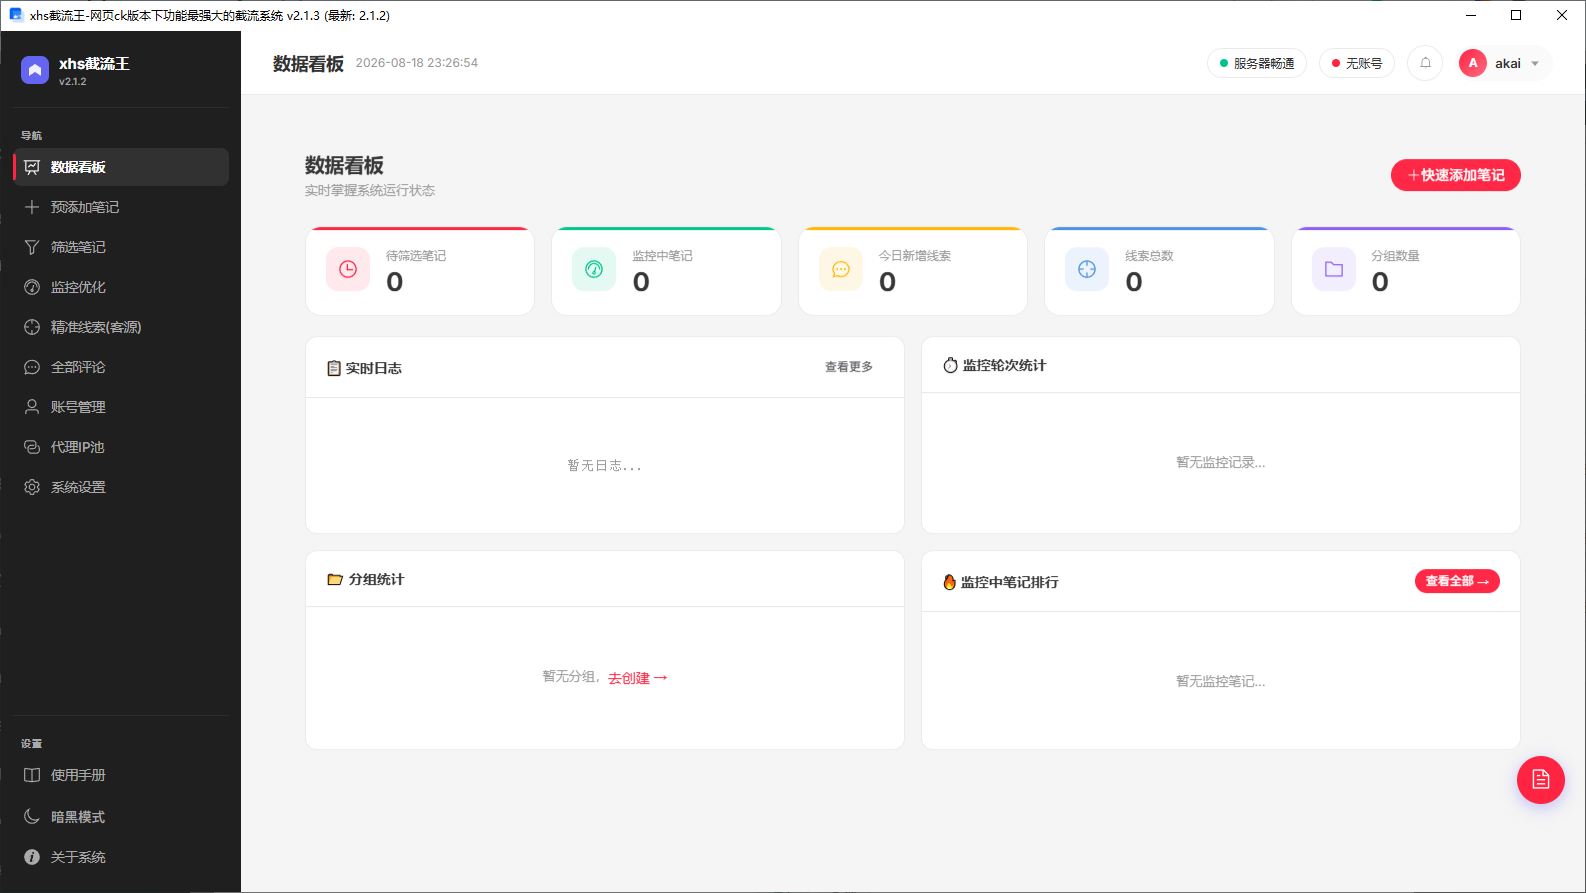Screen dimensions: 1586x893
Task: Click the v2.1.2 version label
Action: coord(73,82)
